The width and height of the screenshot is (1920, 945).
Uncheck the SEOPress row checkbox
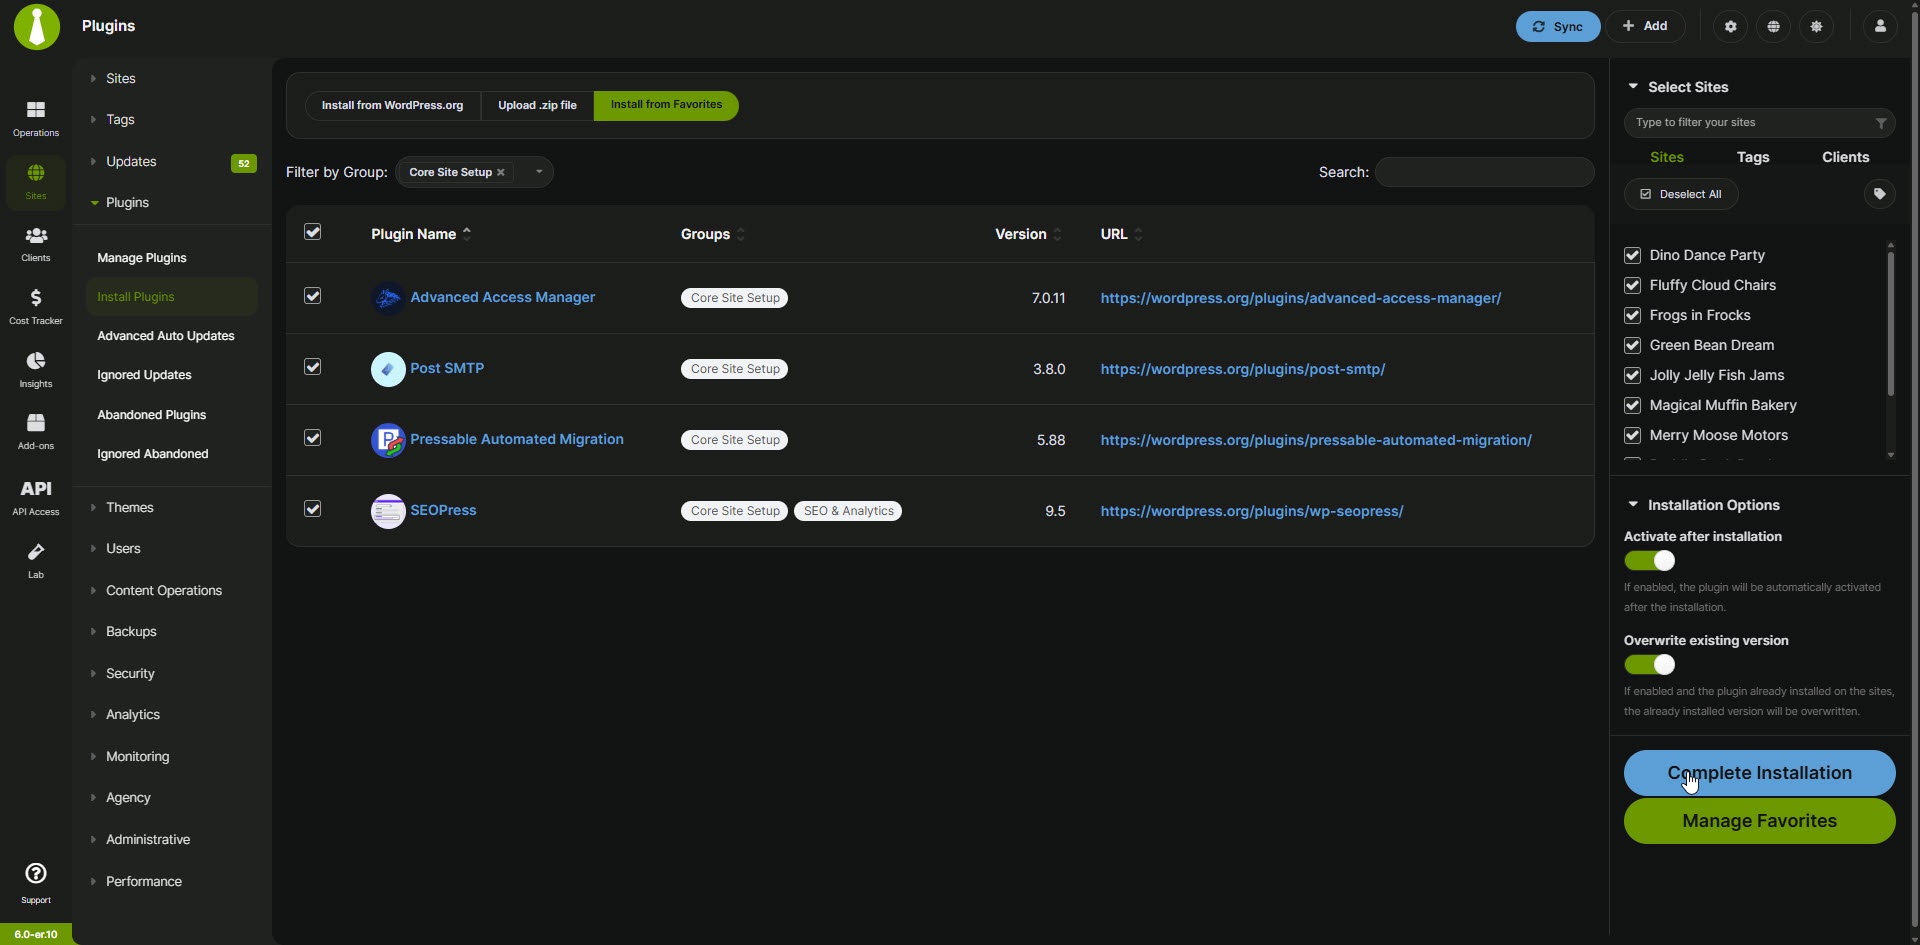coord(313,509)
